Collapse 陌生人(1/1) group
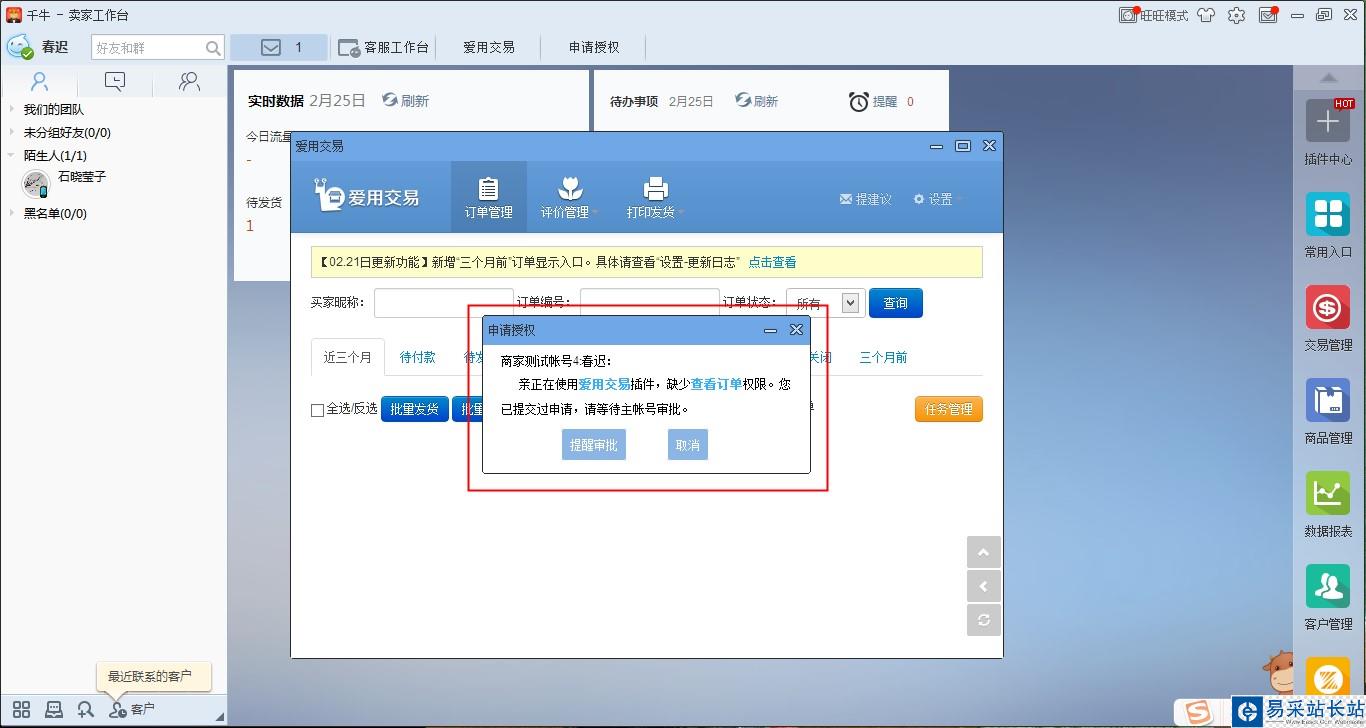1366x728 pixels. coord(12,155)
